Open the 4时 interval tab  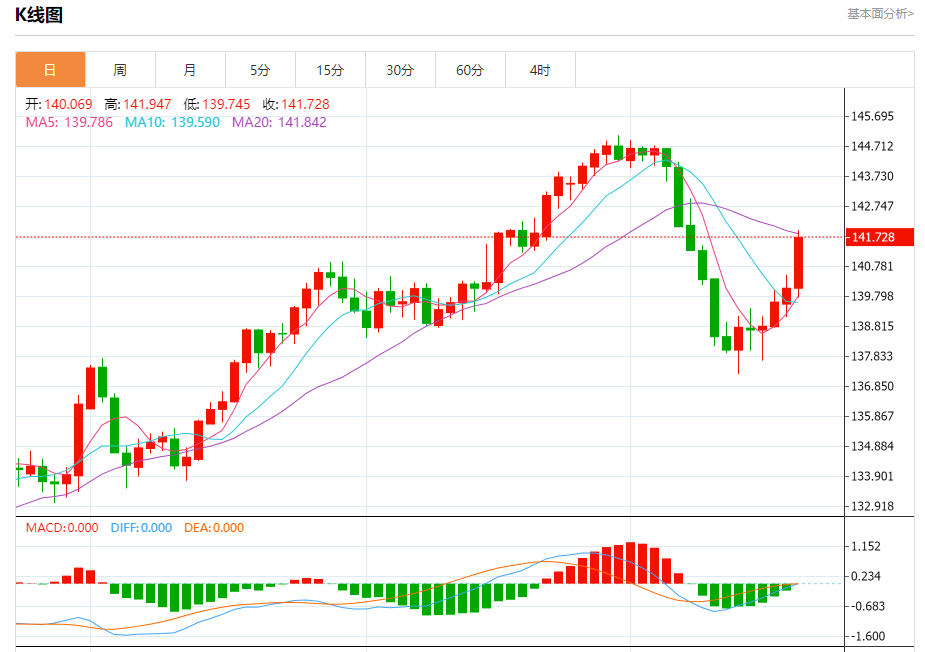tap(540, 70)
